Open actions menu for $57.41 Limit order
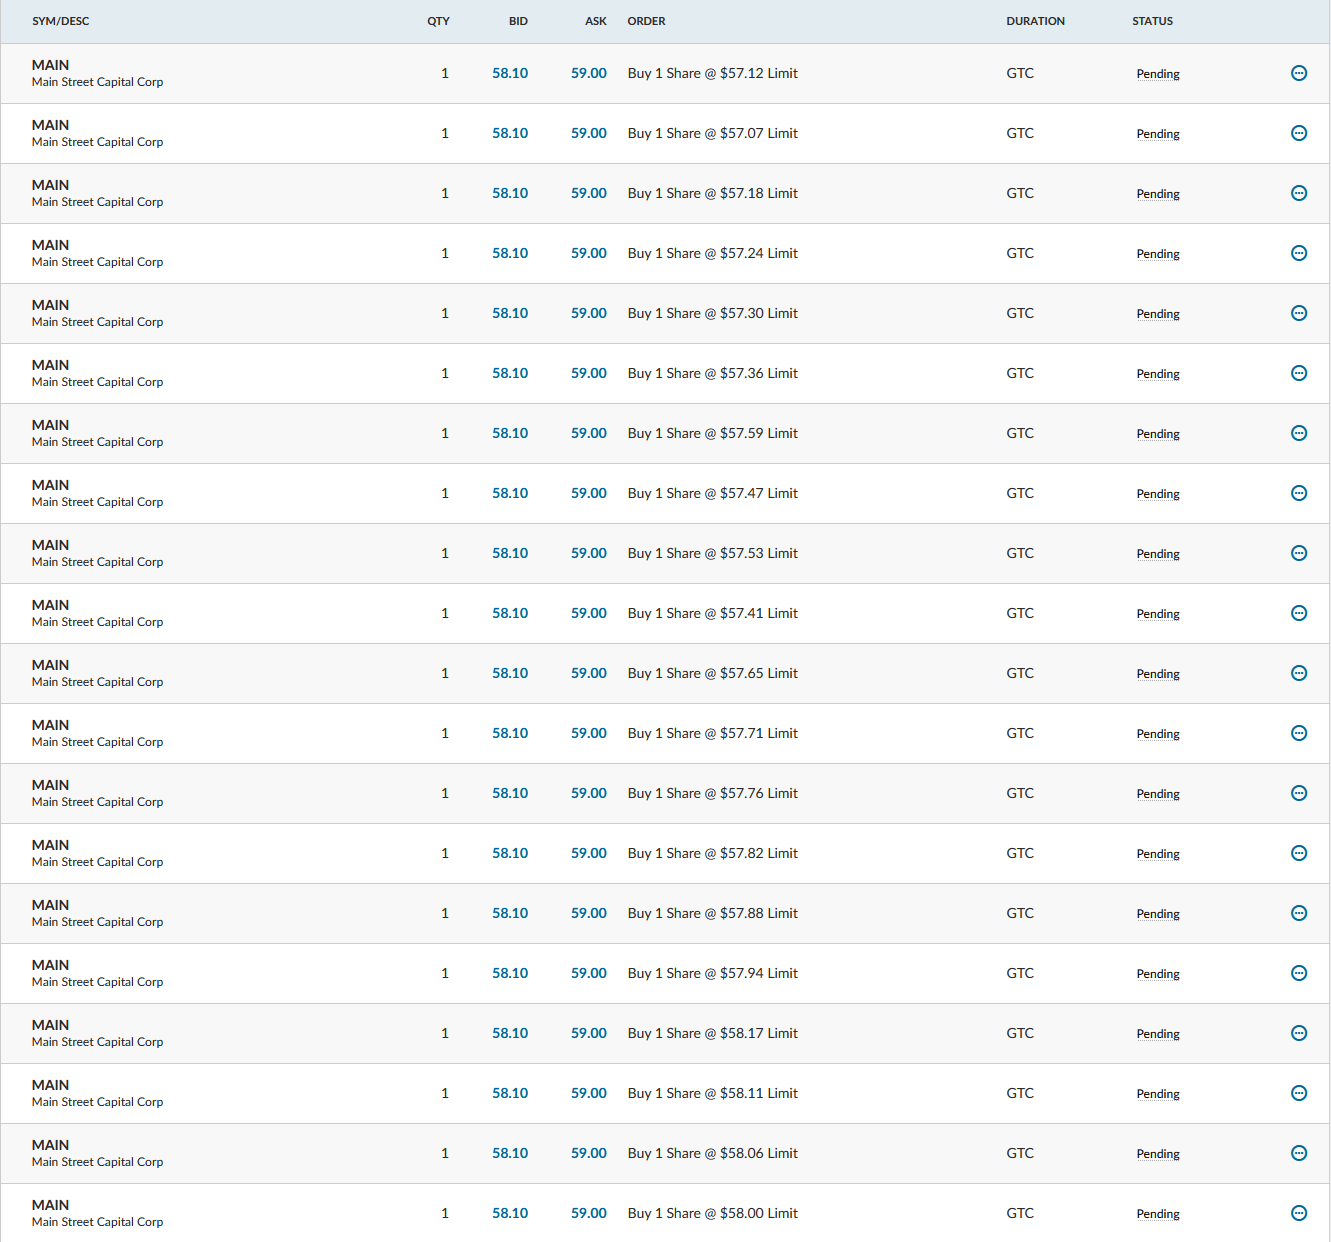Screen dimensions: 1331x1242 point(1299,613)
